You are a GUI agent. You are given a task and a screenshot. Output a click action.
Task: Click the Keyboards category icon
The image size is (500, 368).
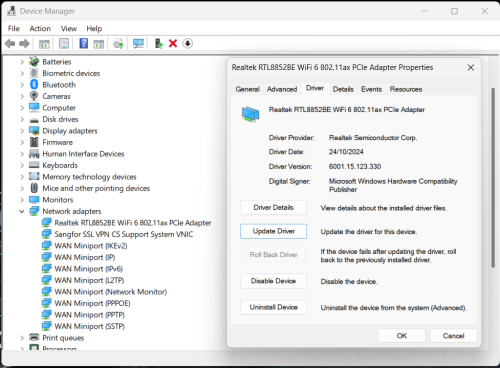[34, 165]
